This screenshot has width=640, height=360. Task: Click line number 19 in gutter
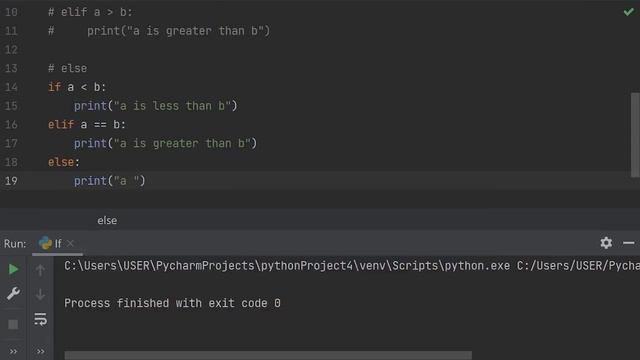pyautogui.click(x=11, y=181)
